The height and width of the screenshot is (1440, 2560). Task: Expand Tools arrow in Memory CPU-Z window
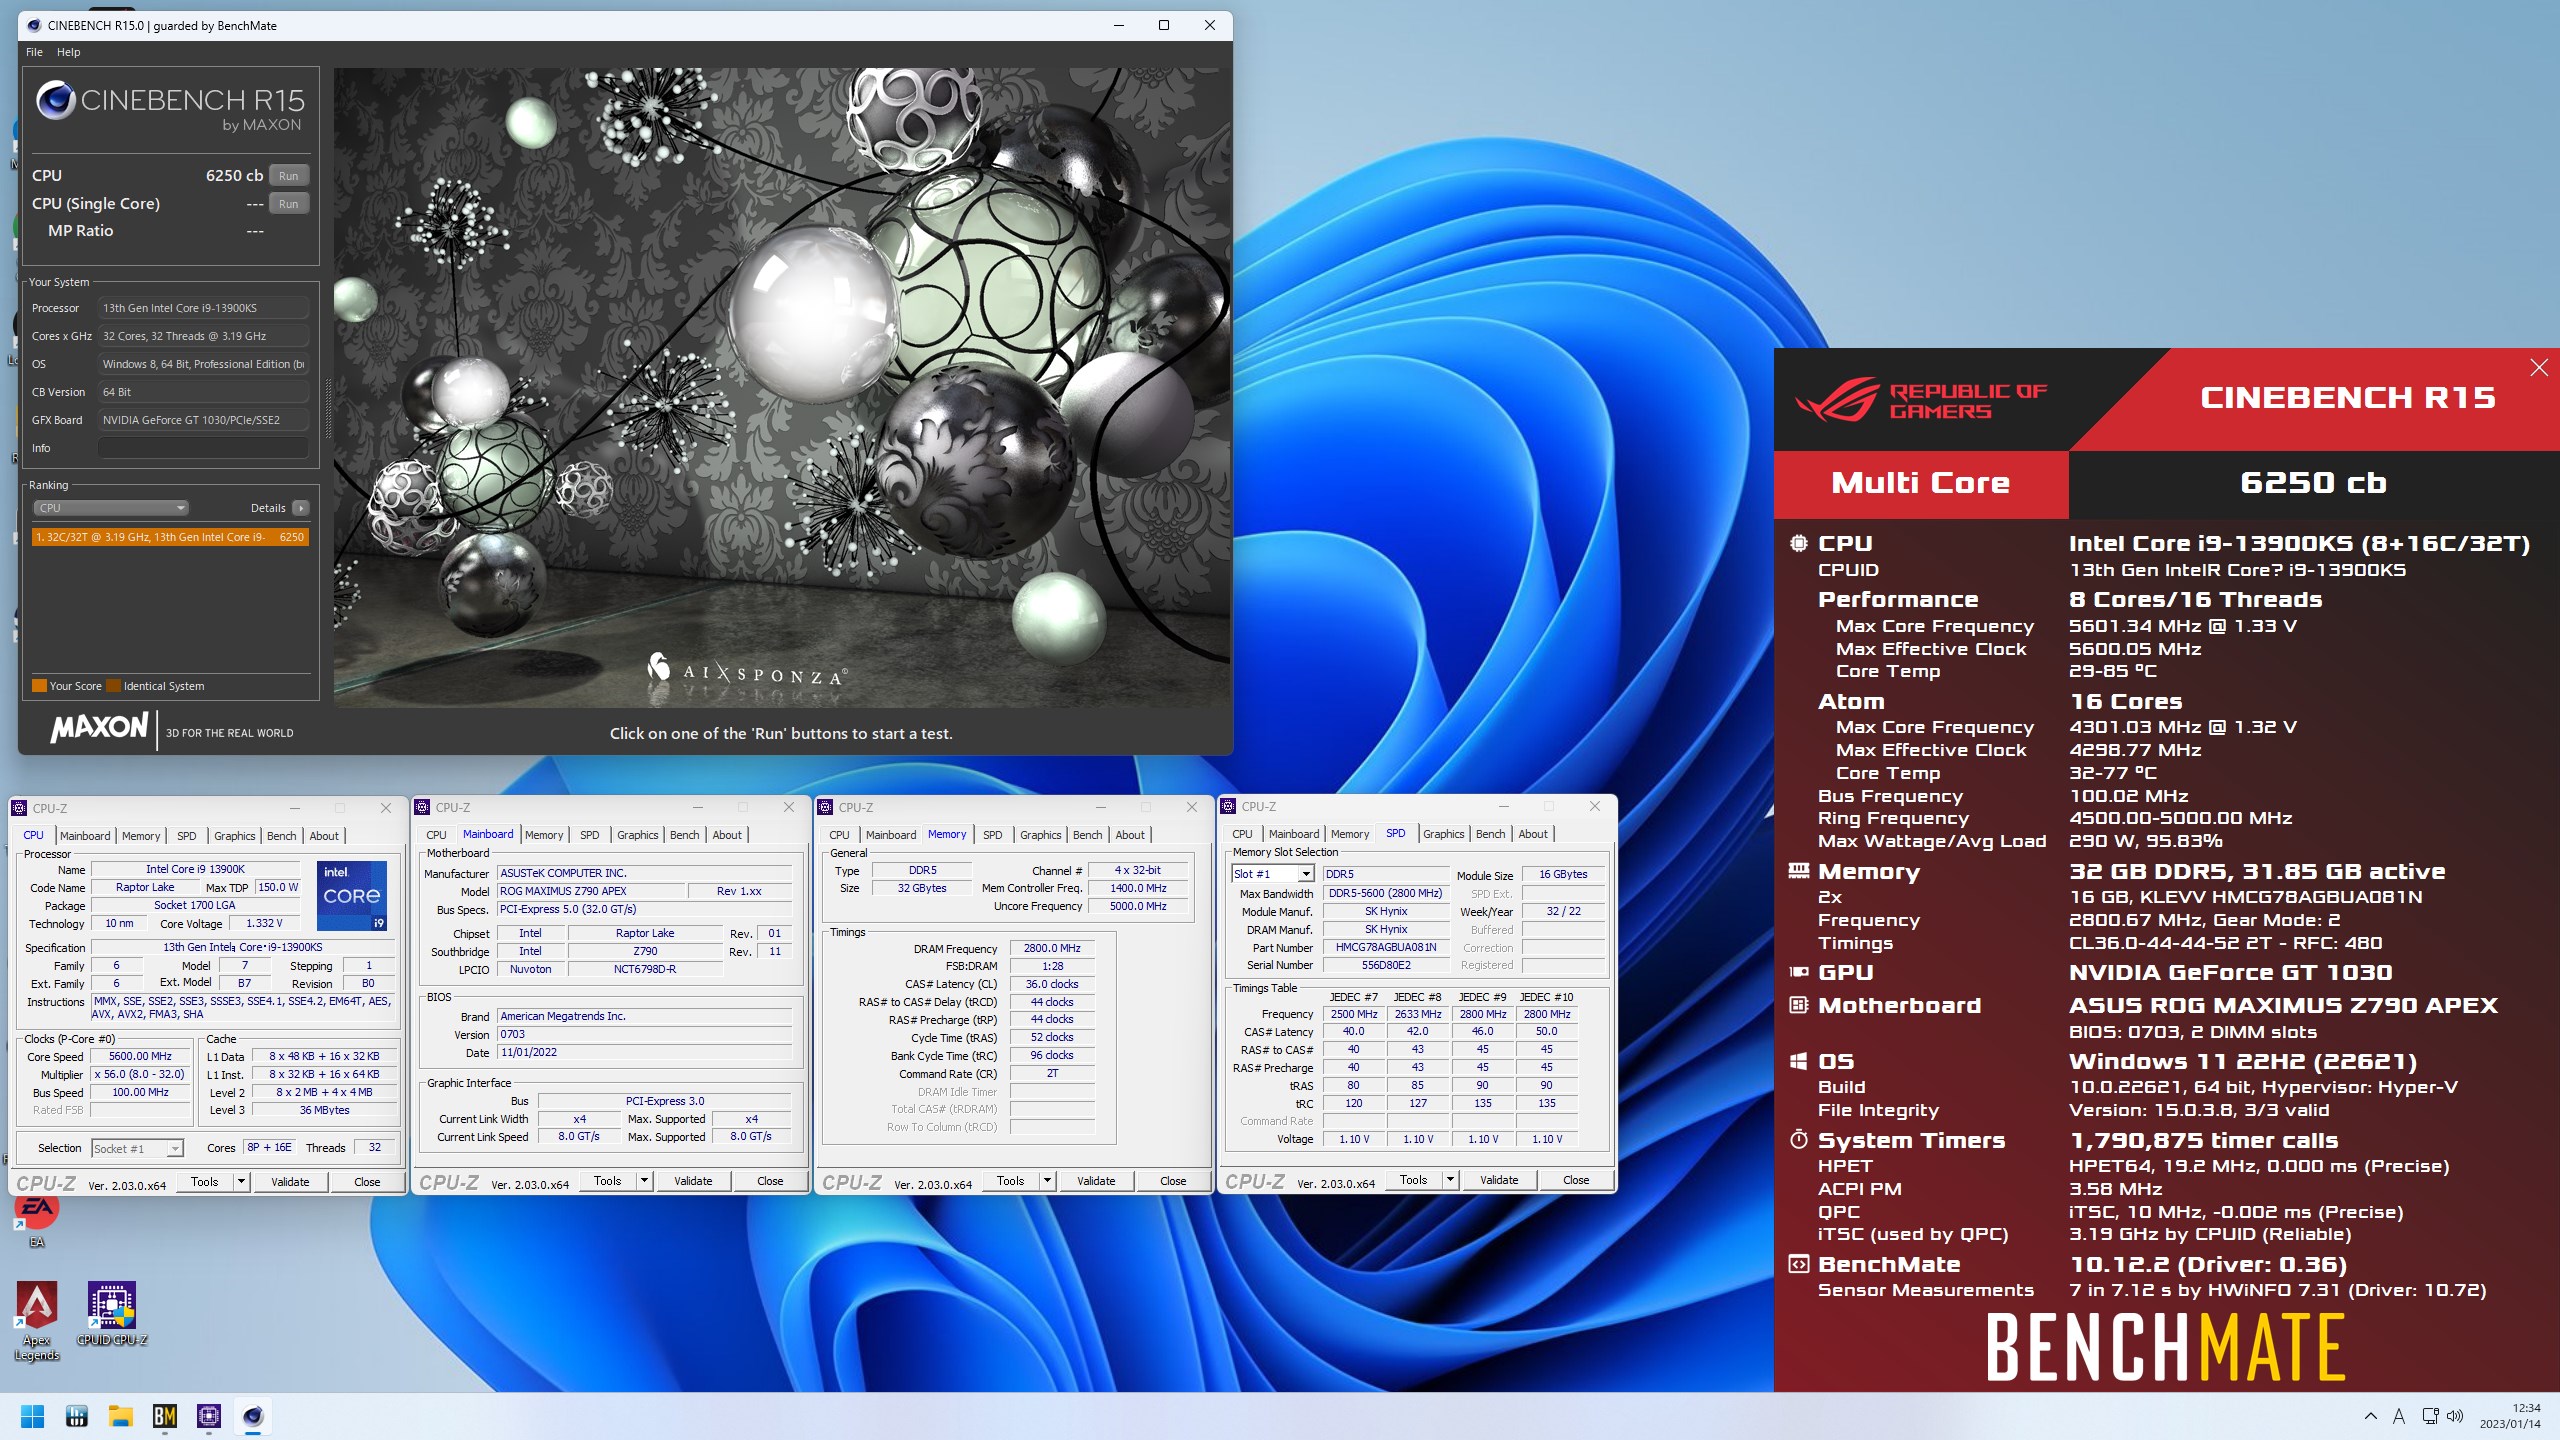click(1047, 1181)
